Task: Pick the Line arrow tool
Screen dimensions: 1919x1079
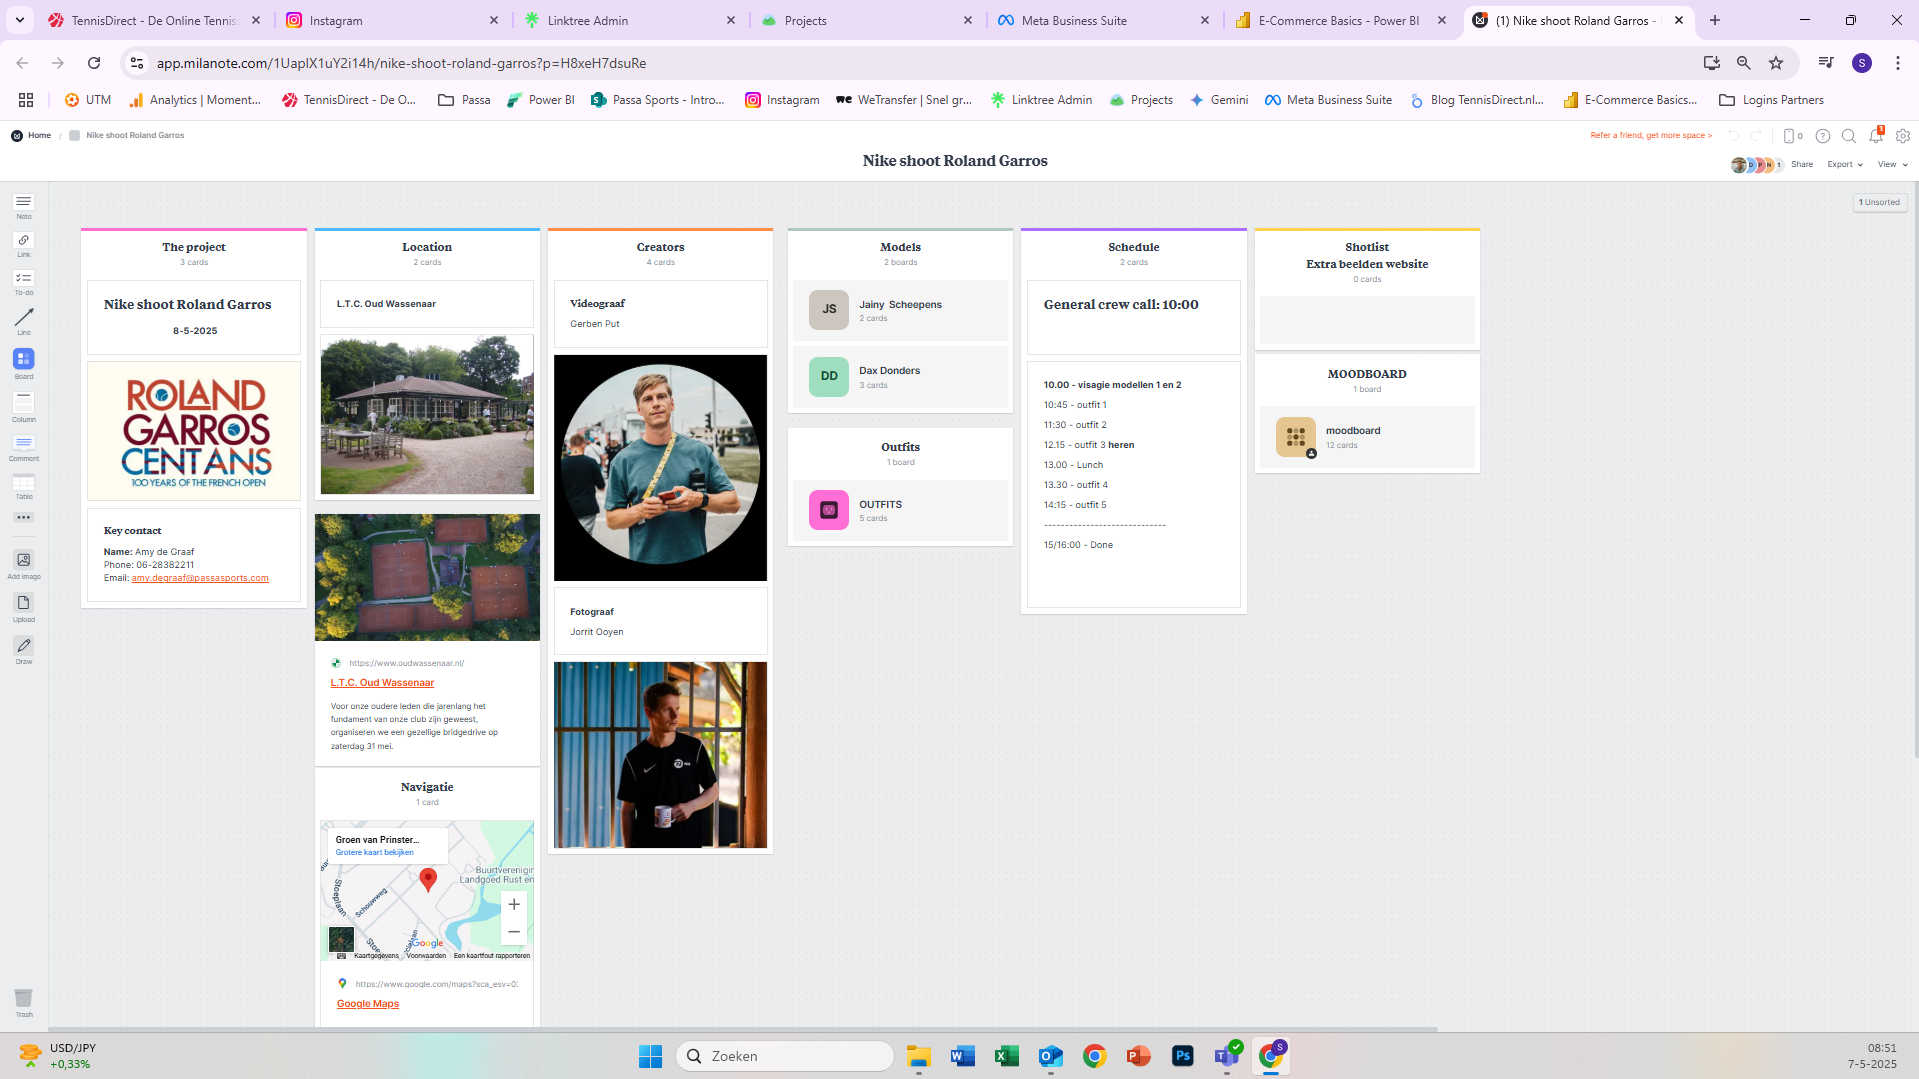Action: coord(24,318)
